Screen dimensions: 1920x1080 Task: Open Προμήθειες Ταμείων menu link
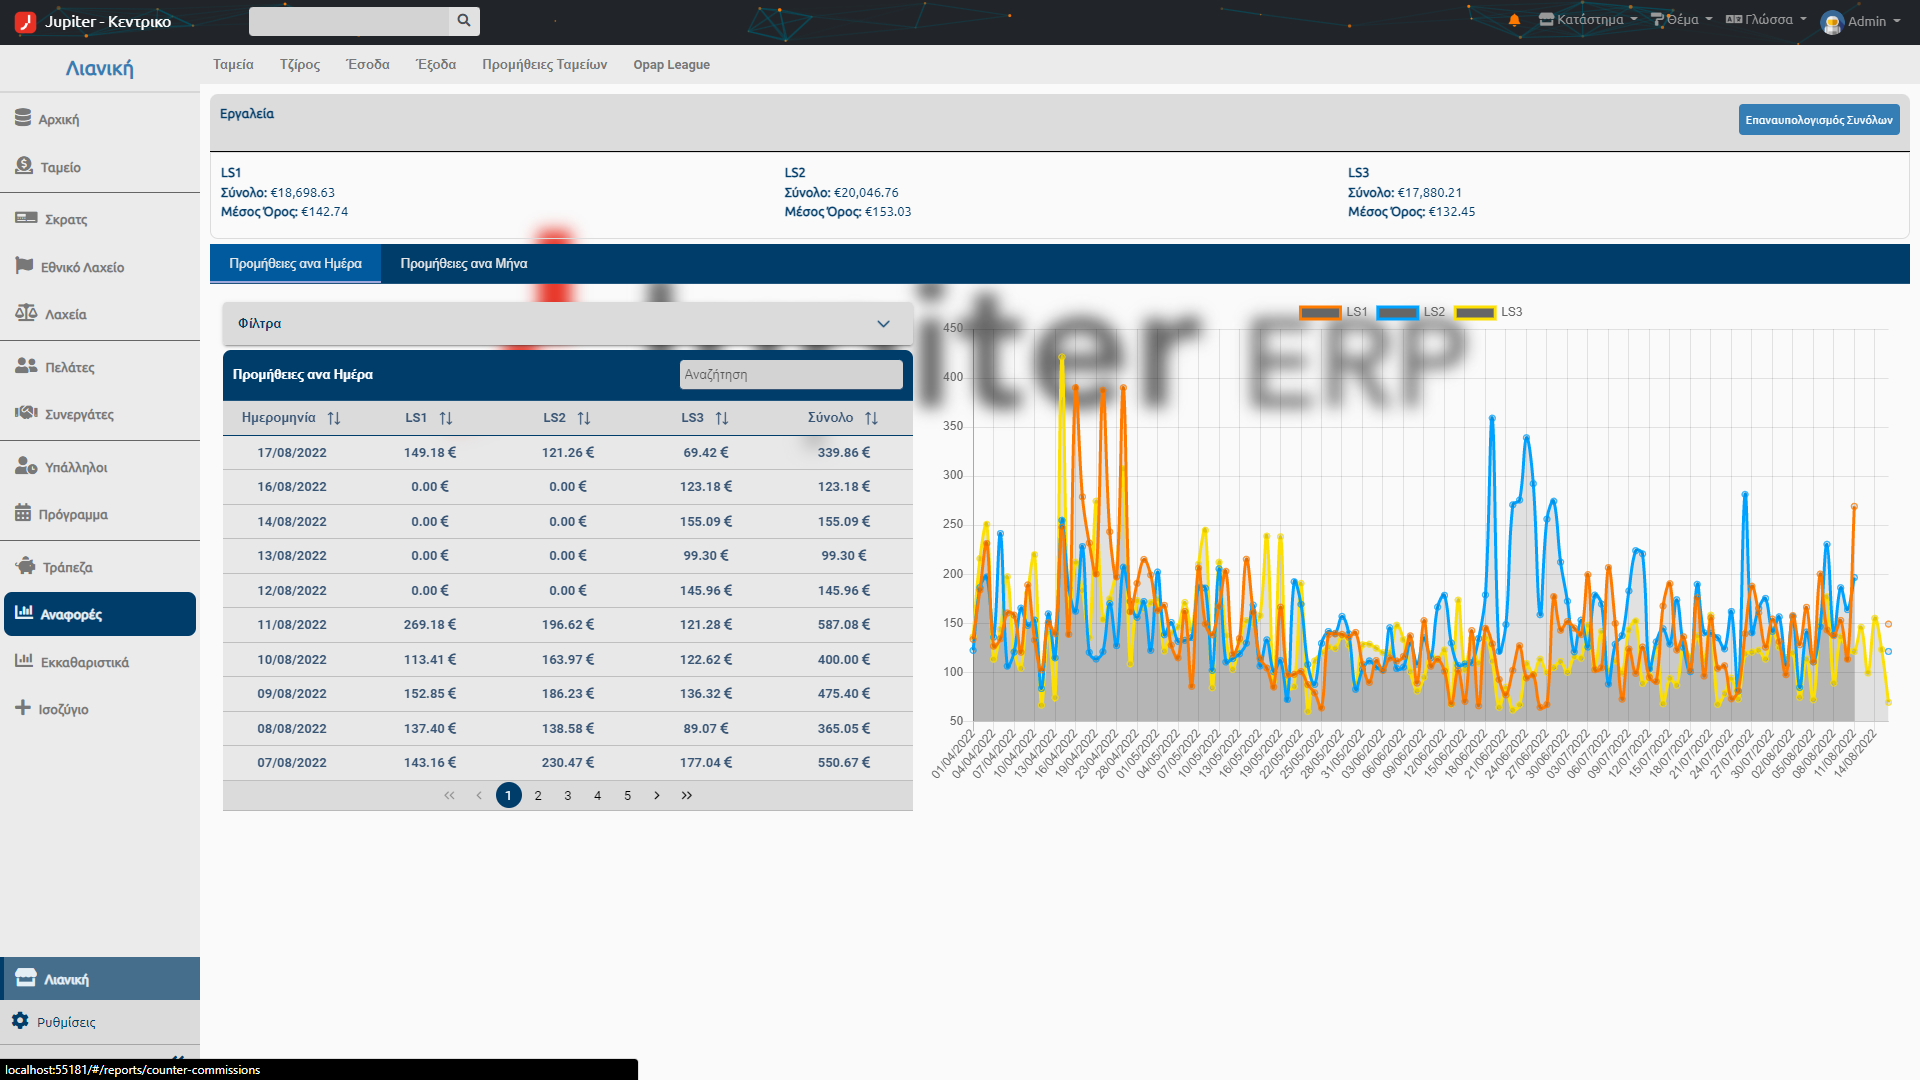[544, 65]
